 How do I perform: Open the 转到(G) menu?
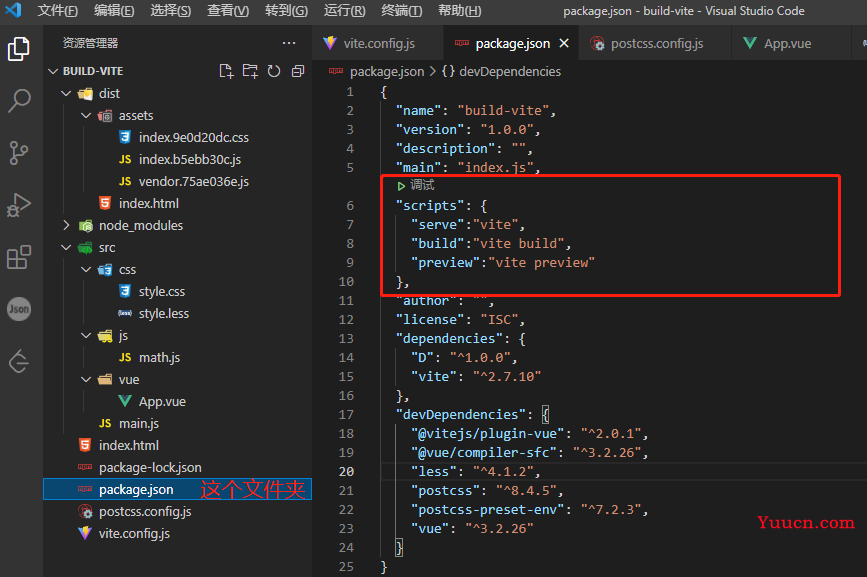click(286, 11)
